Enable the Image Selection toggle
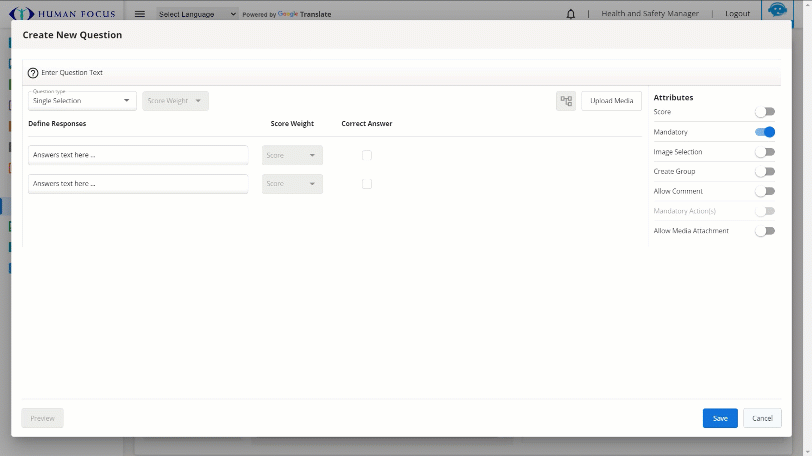The image size is (812, 456). pyautogui.click(x=764, y=152)
